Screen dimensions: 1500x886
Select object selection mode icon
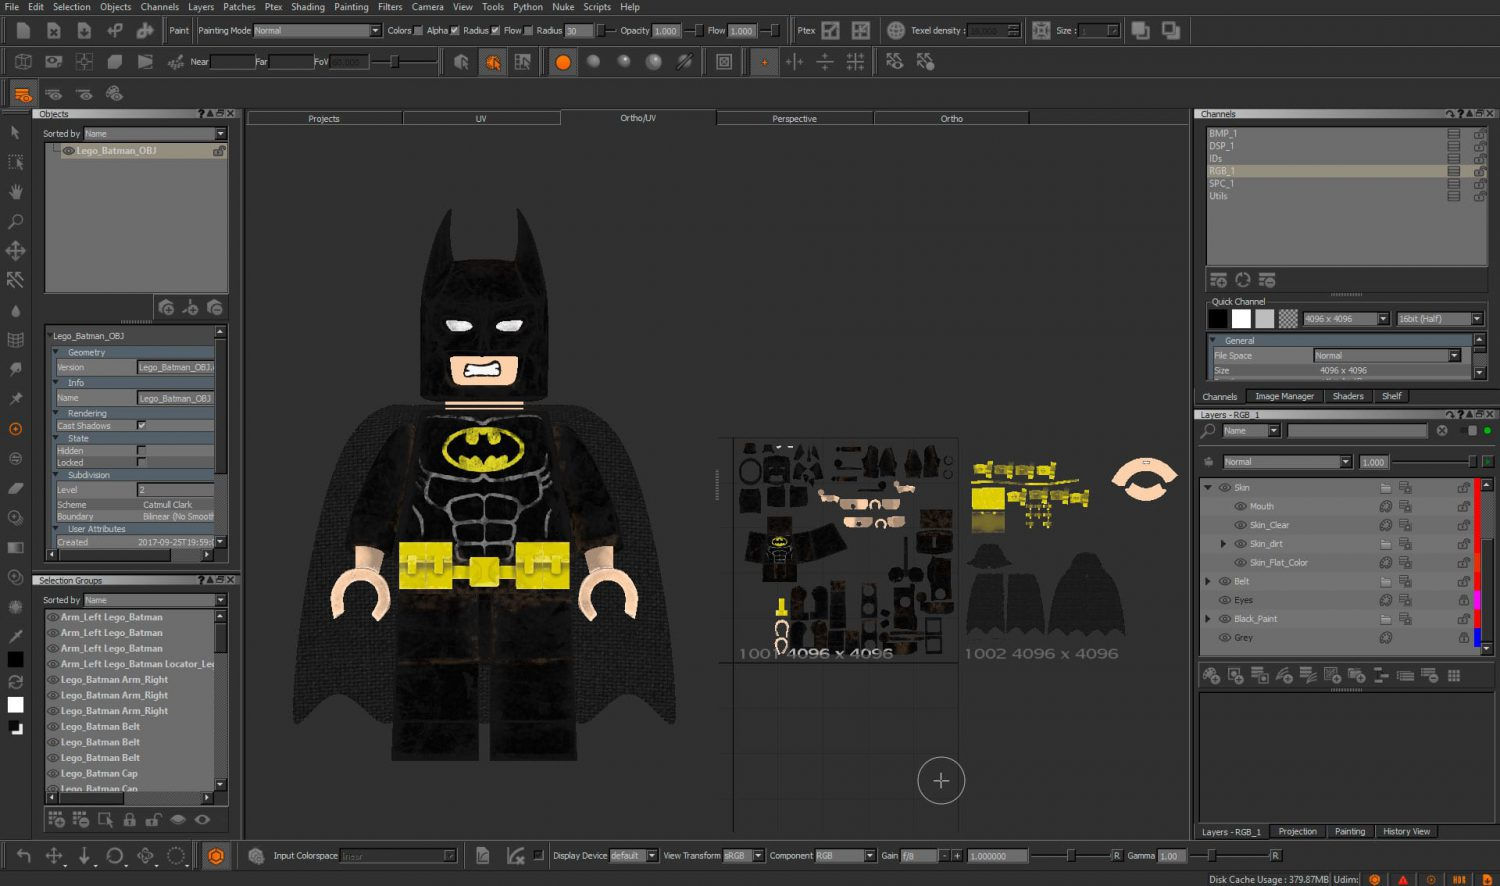[461, 62]
